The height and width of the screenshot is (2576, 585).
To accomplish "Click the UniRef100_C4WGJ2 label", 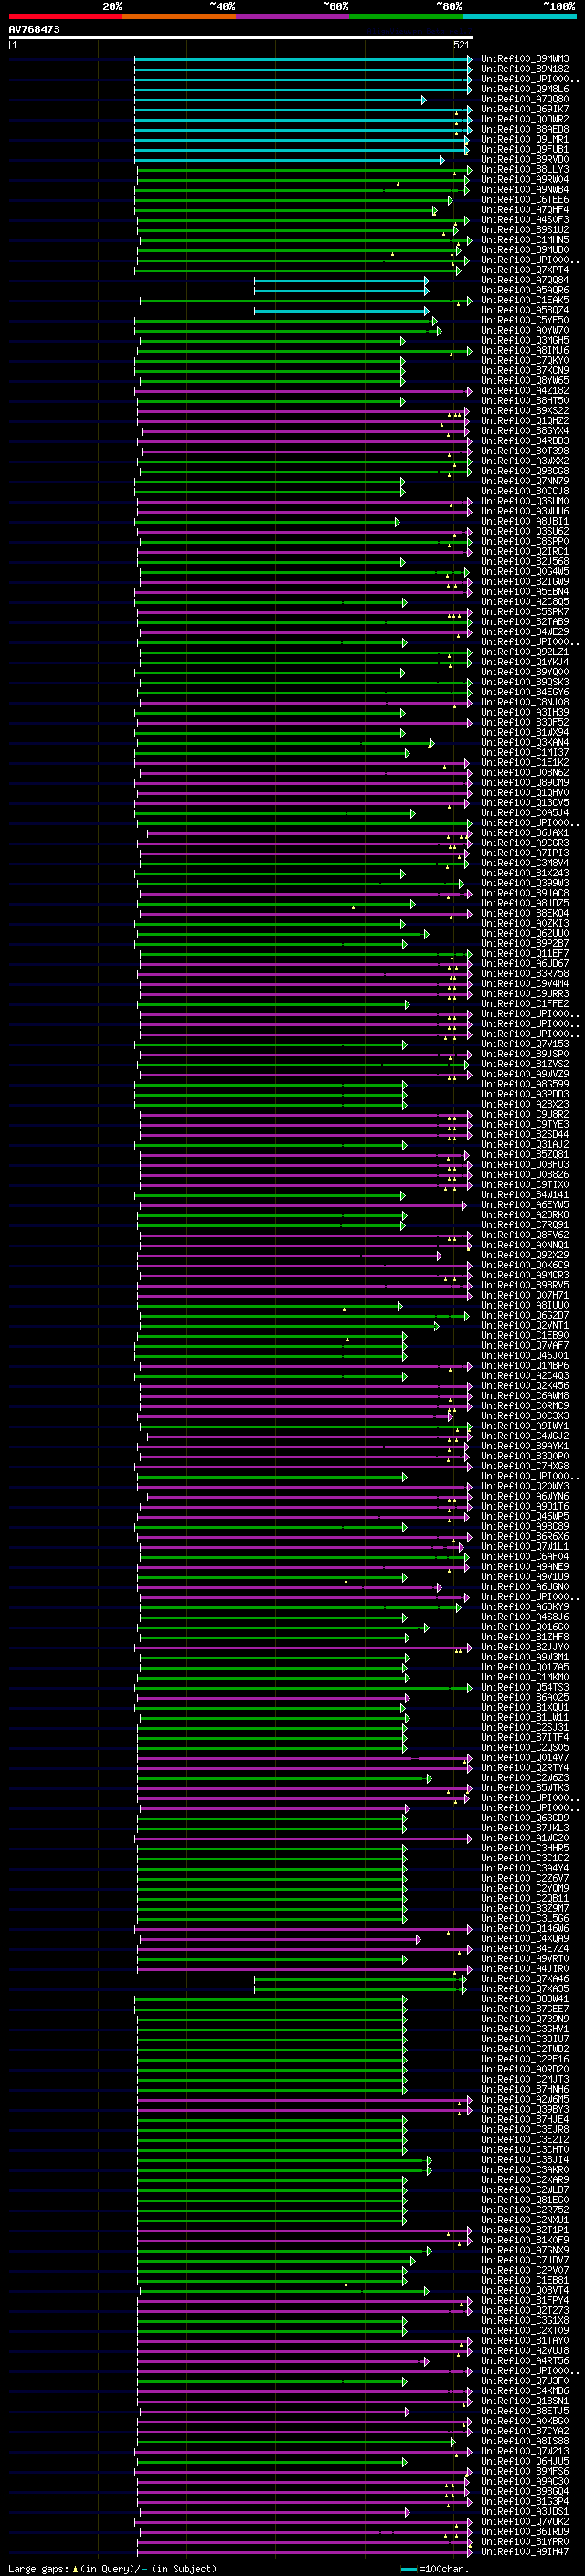I will pyautogui.click(x=525, y=1436).
